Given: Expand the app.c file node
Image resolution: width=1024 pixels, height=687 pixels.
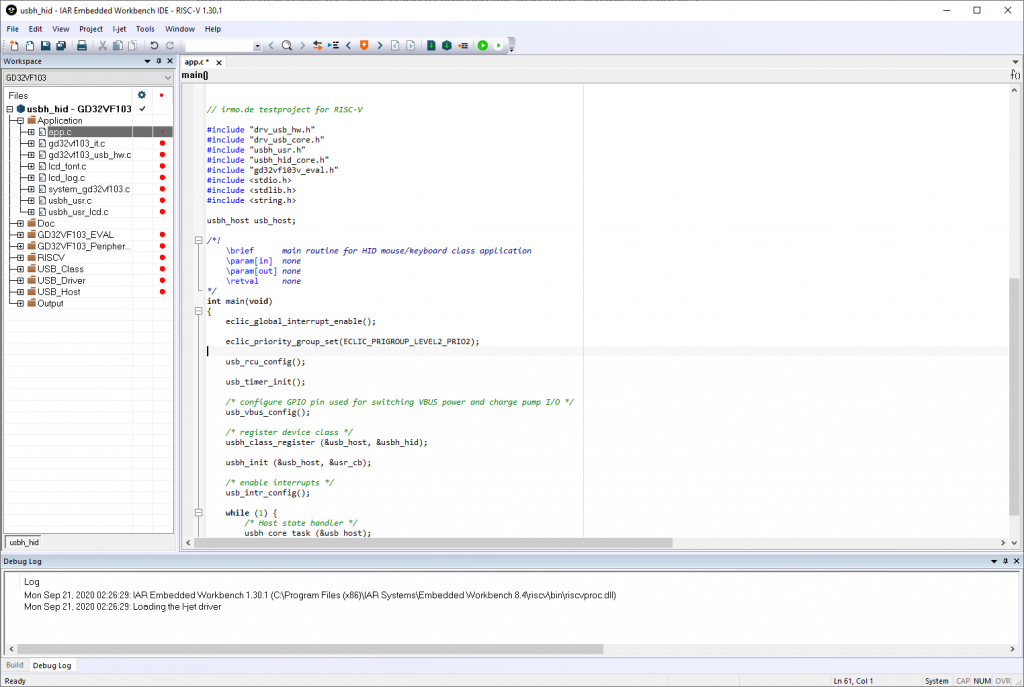Looking at the screenshot, I should (x=31, y=132).
